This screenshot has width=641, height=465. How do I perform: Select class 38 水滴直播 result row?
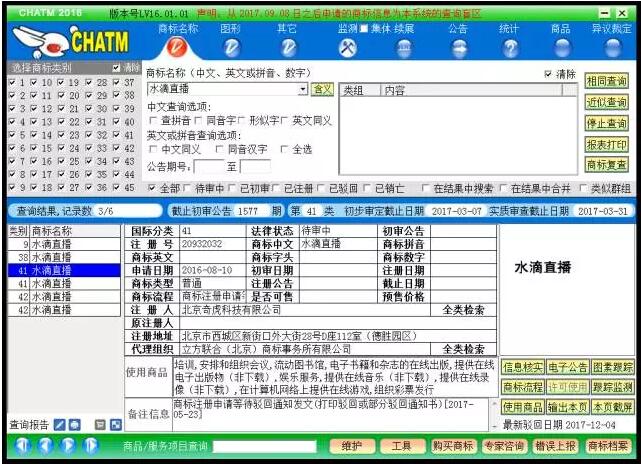coord(64,257)
